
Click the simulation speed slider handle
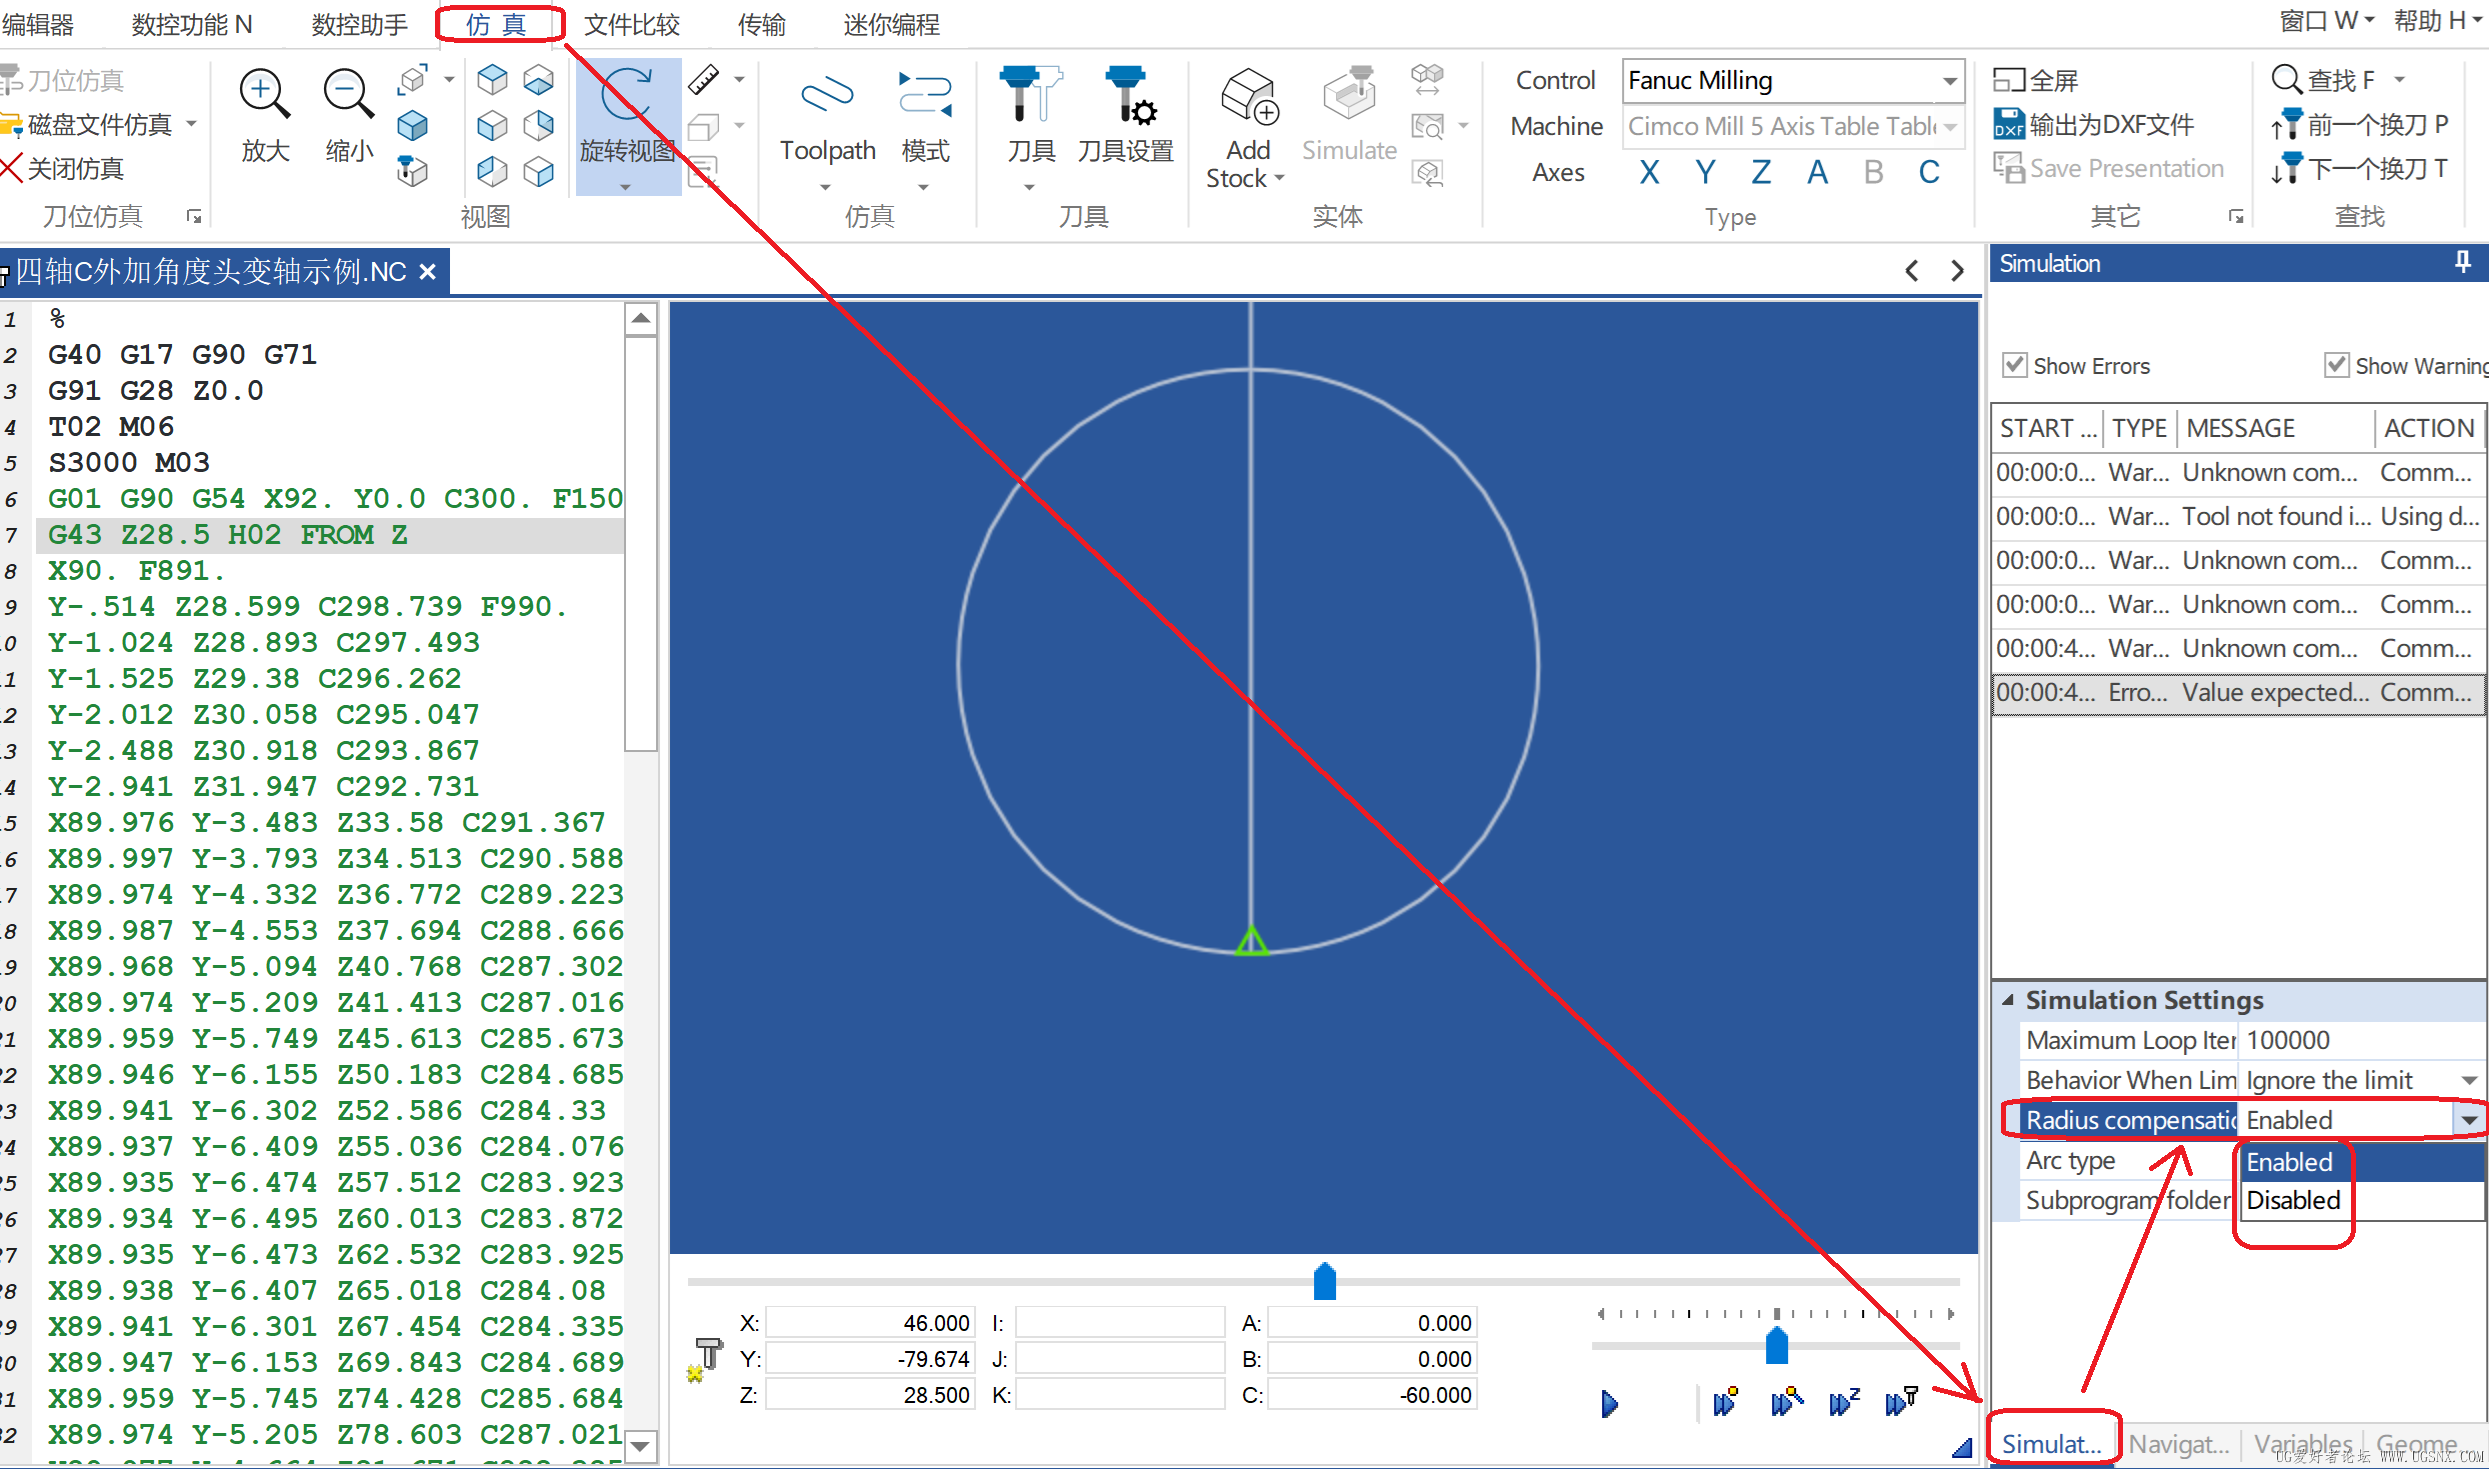pyautogui.click(x=1776, y=1345)
